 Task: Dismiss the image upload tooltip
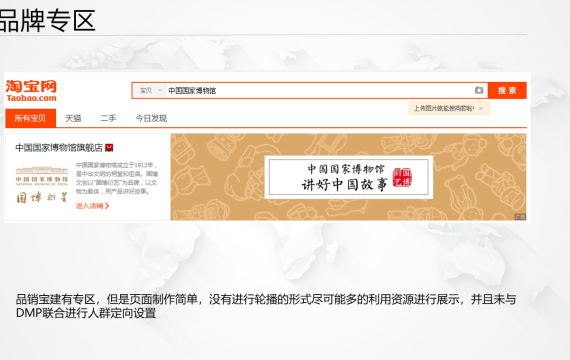[x=481, y=108]
